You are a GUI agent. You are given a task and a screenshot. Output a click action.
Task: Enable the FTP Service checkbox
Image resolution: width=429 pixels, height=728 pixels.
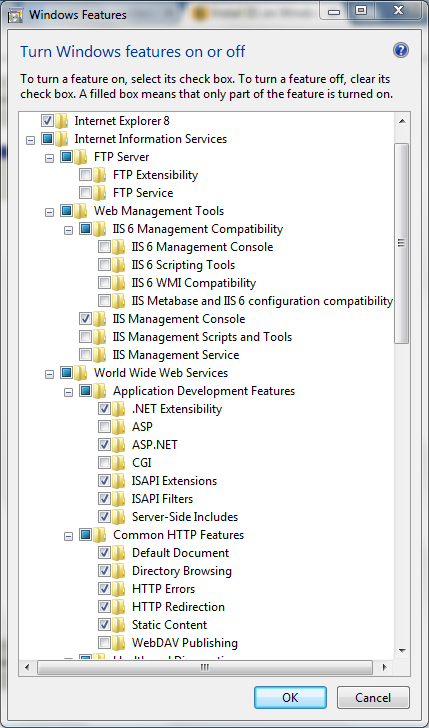(85, 193)
